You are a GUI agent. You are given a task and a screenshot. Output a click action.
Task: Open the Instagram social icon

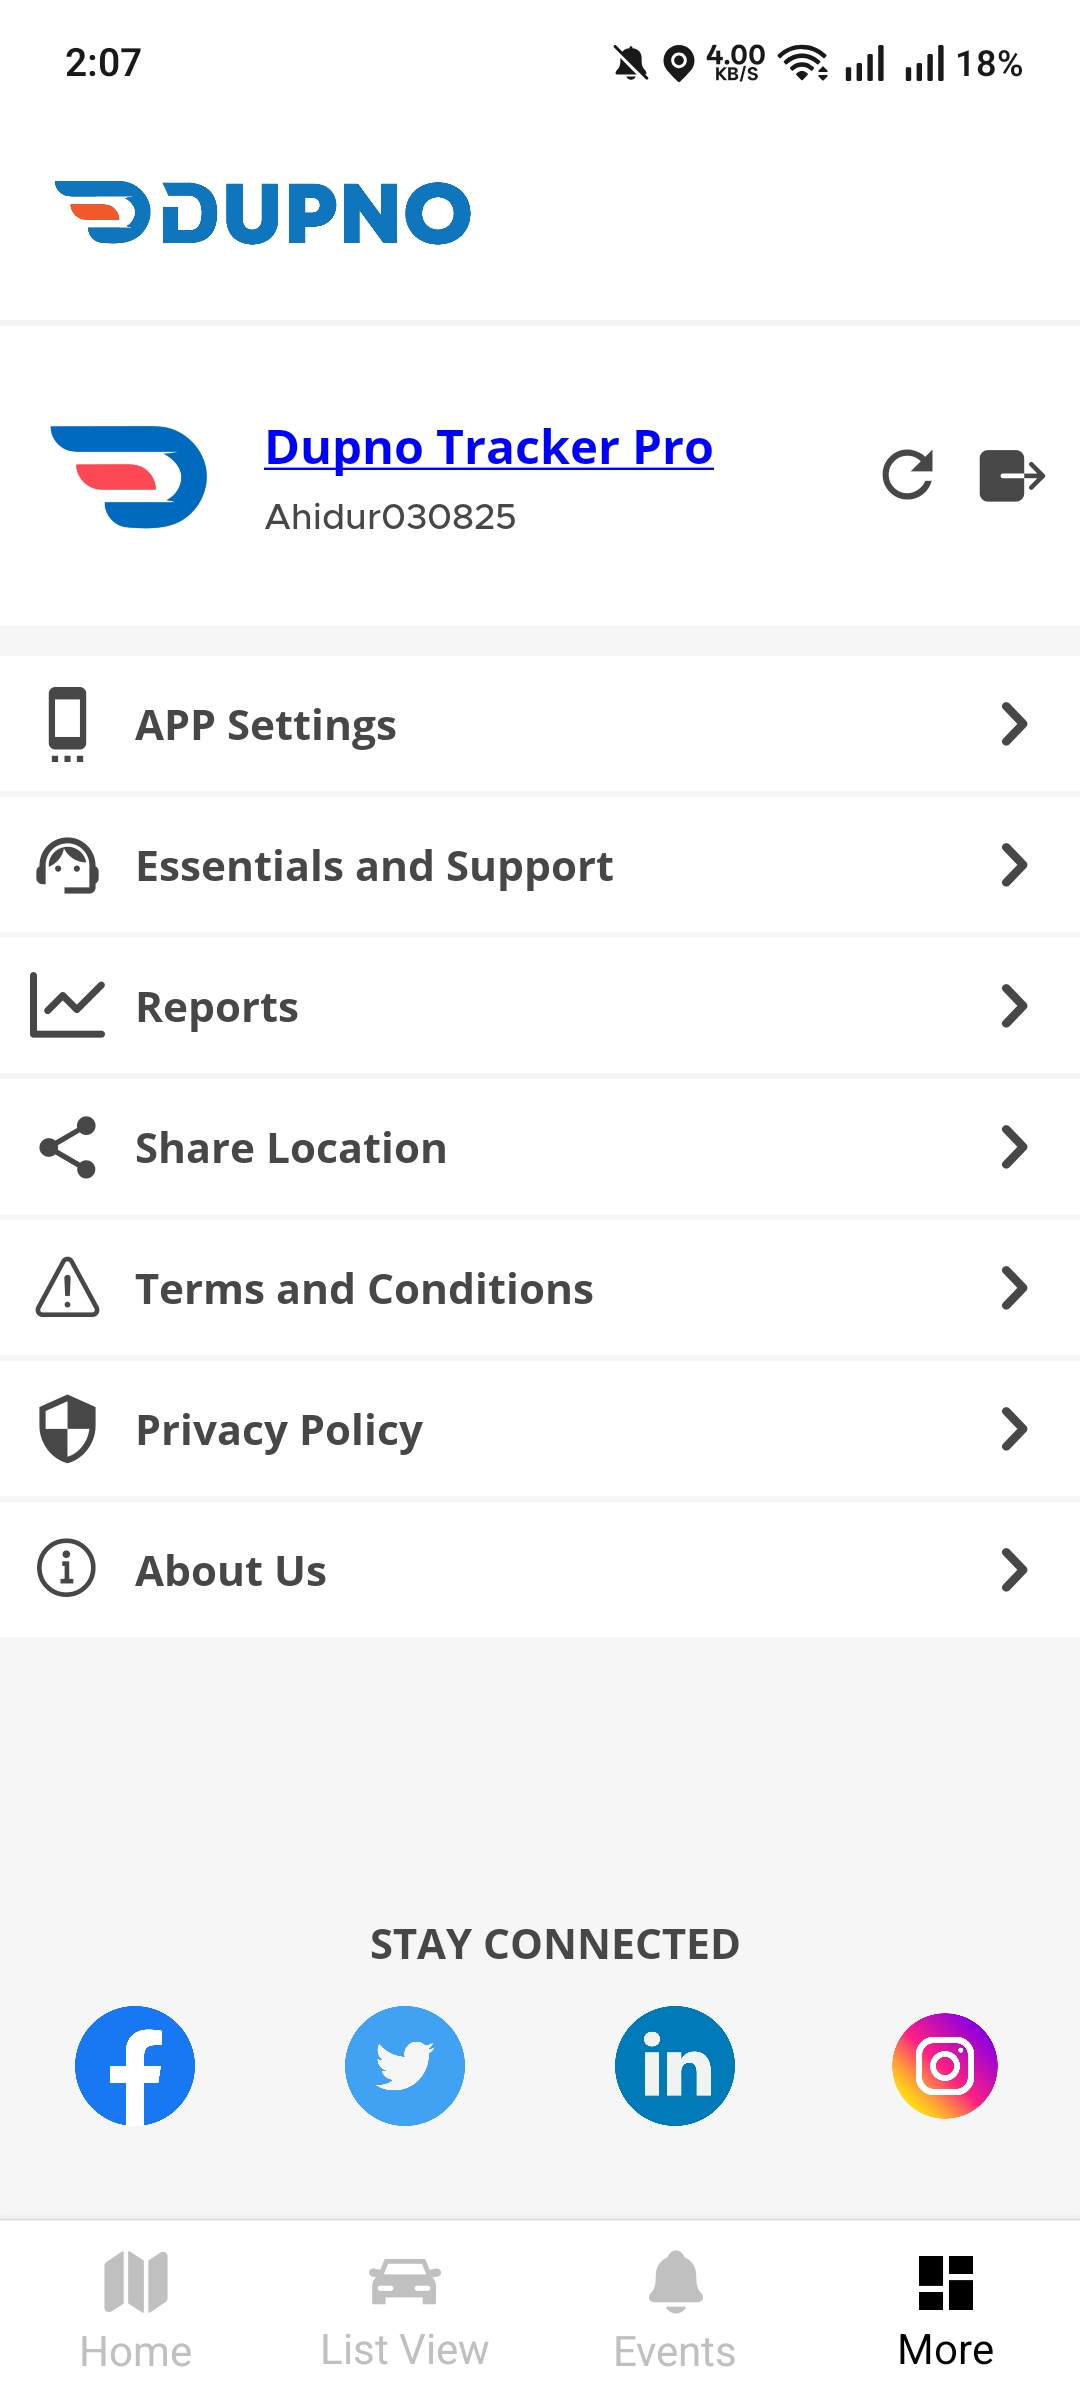(945, 2065)
